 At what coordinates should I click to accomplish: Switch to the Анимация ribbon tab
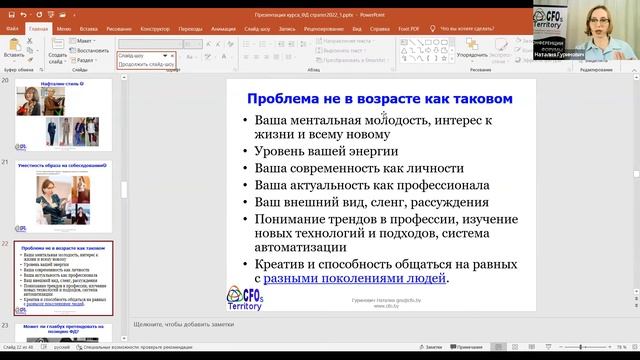[223, 29]
